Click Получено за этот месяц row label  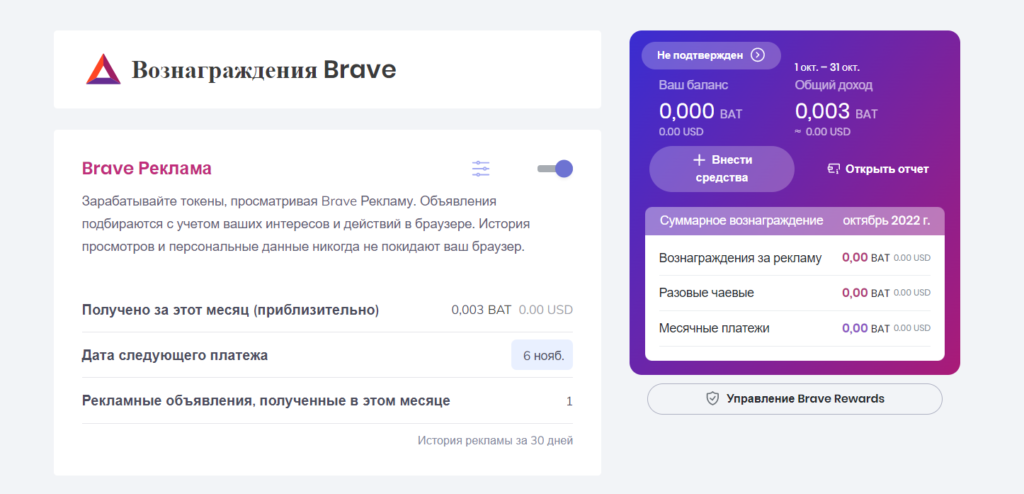[231, 310]
